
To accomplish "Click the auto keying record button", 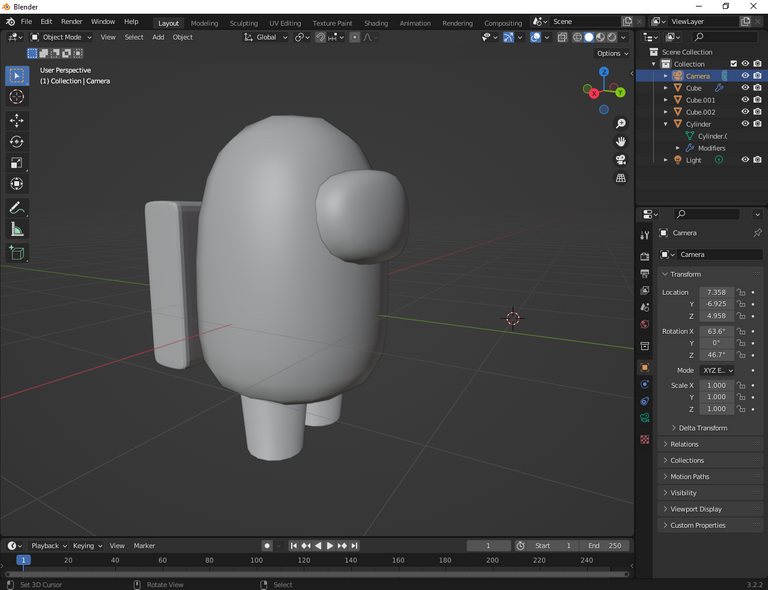I will tap(267, 545).
